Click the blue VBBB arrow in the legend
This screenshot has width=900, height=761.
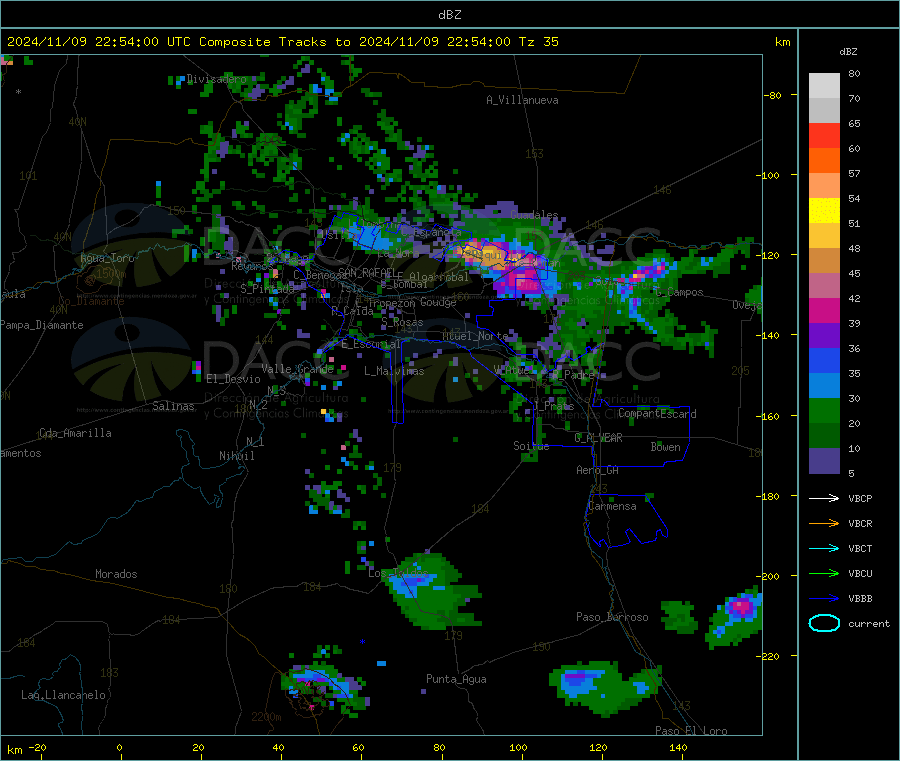coord(824,598)
